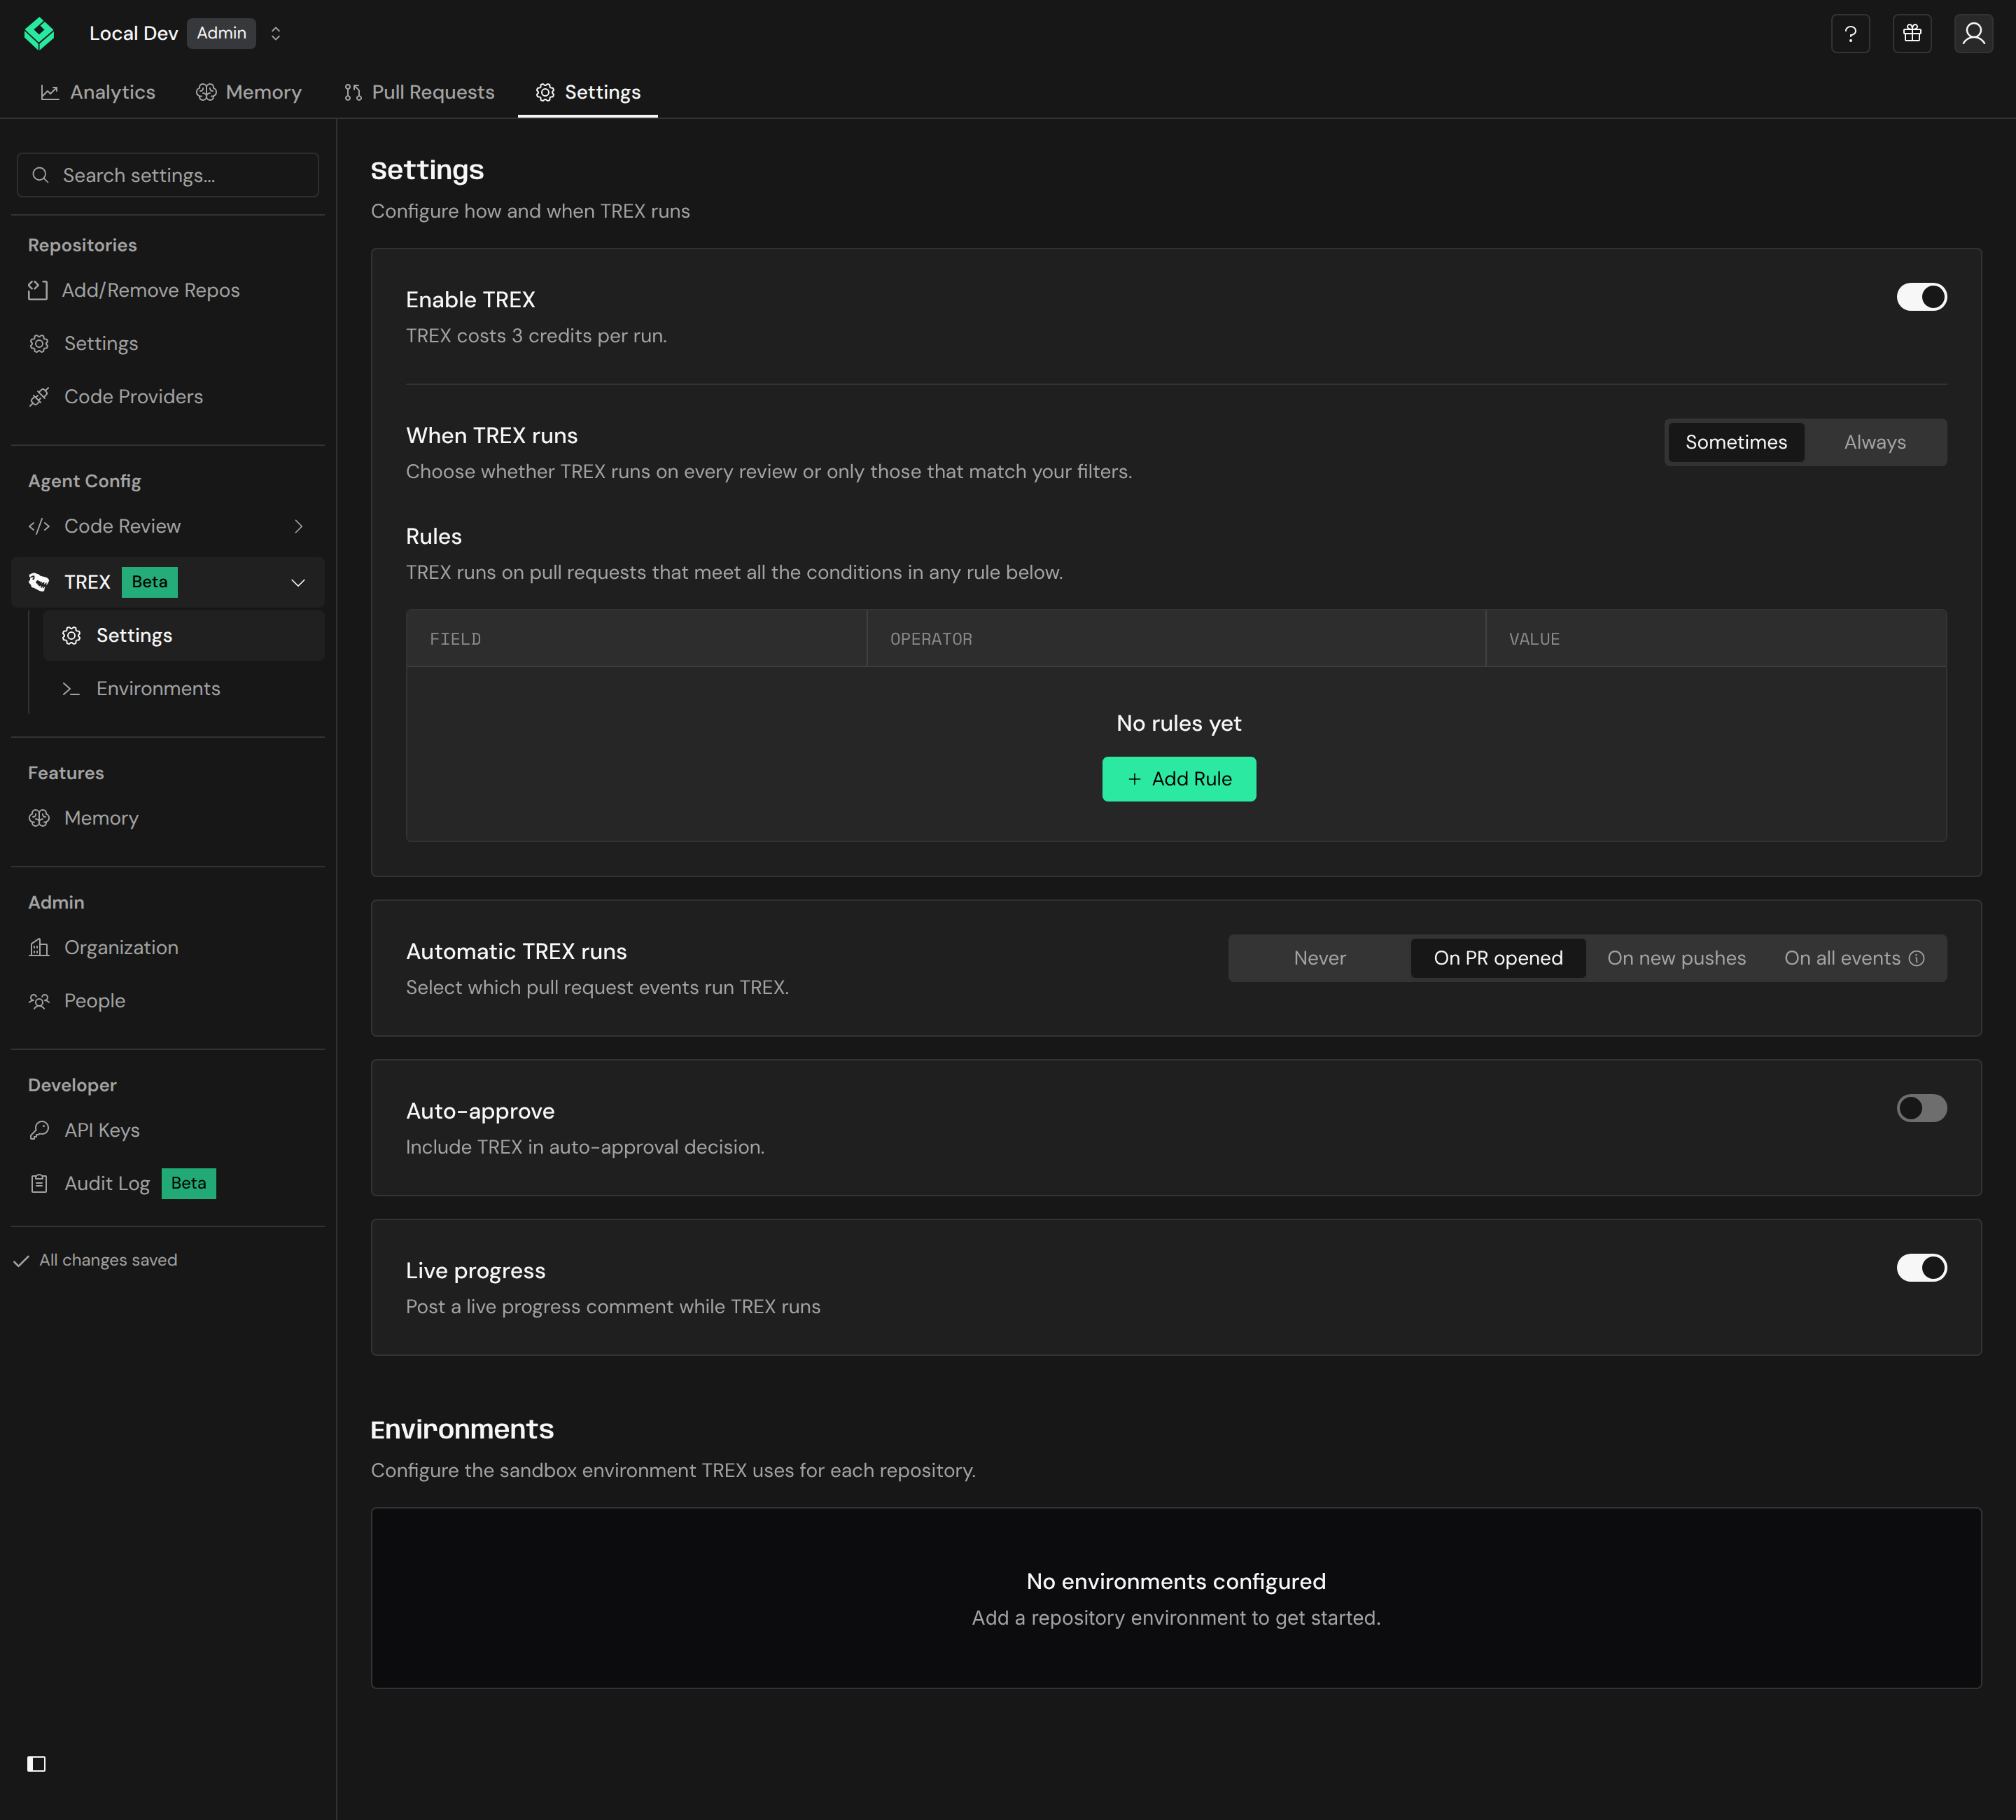Click the green app logo

[x=39, y=33]
